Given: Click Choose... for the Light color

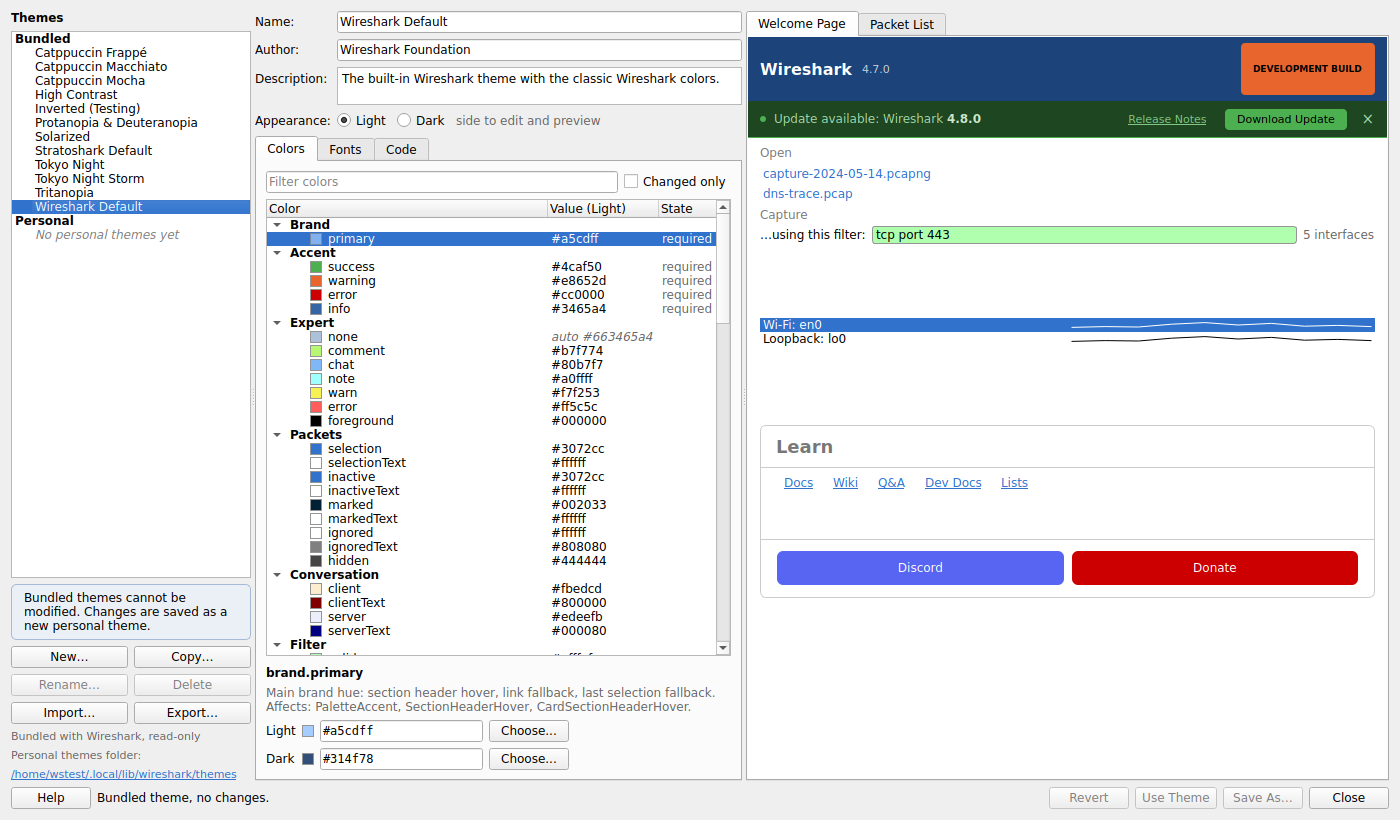Looking at the screenshot, I should (x=529, y=731).
